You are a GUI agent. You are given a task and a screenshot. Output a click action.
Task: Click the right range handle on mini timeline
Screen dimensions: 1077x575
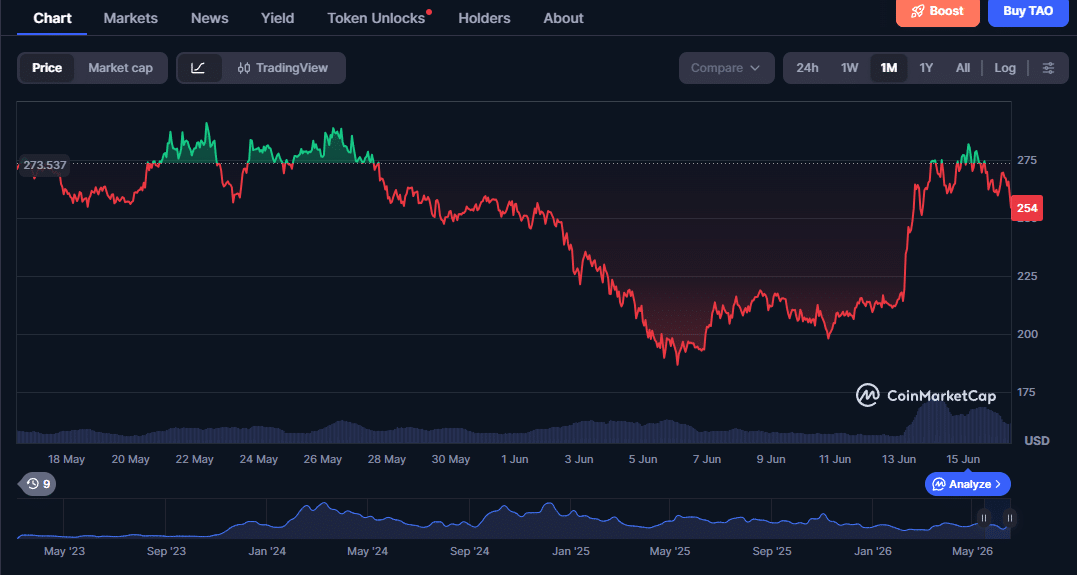coord(1010,518)
